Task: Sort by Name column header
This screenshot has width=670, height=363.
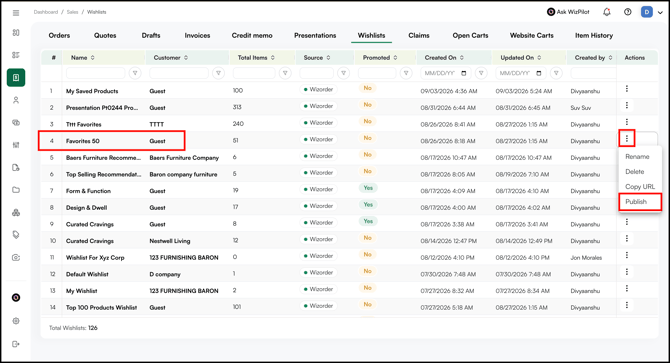Action: click(x=83, y=58)
